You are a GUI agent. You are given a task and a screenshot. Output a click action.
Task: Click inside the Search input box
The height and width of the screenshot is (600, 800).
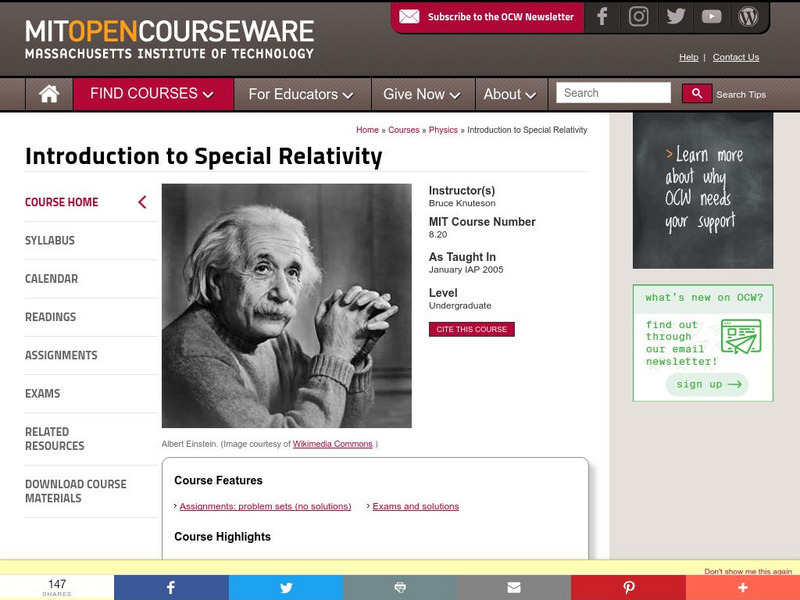pyautogui.click(x=612, y=92)
